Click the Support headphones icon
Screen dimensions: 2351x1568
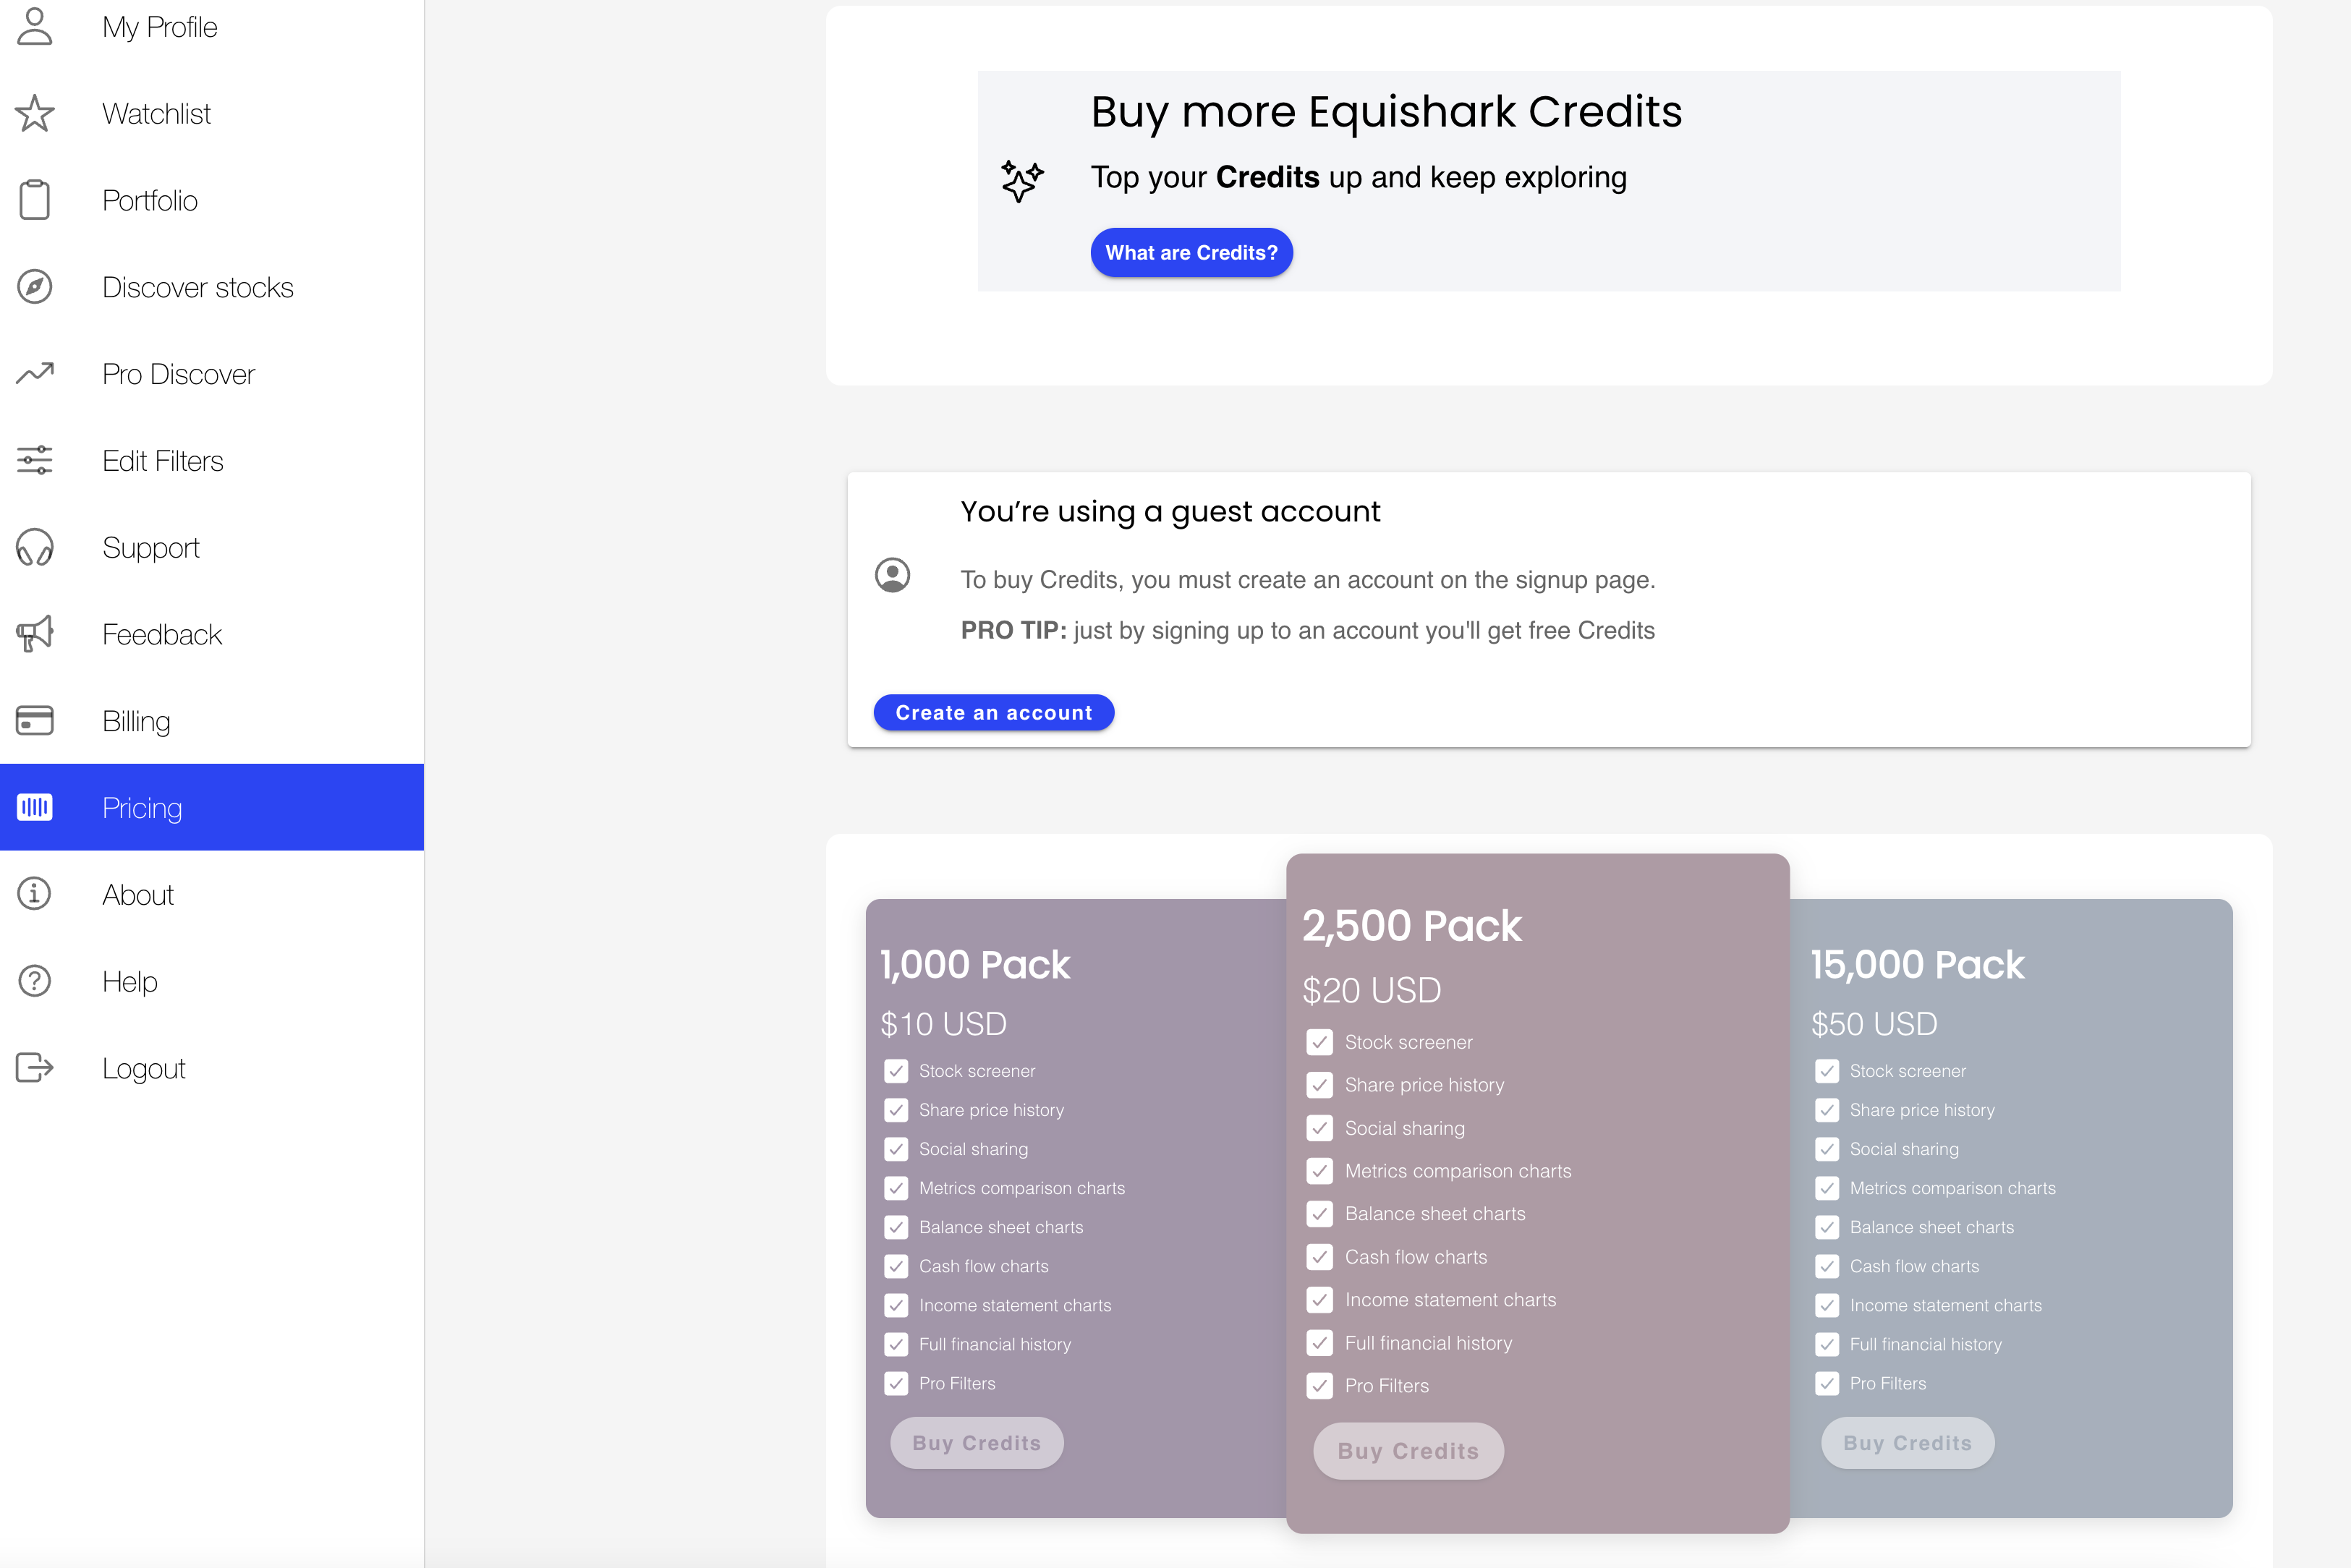34,547
